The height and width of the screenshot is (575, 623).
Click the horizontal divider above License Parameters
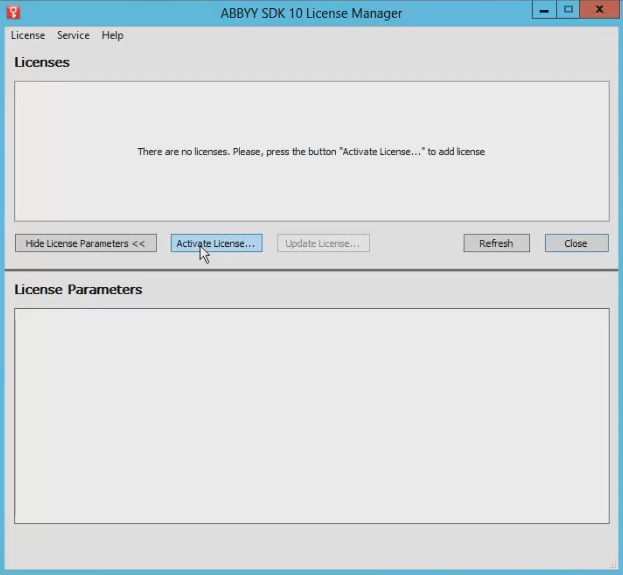[x=311, y=269]
